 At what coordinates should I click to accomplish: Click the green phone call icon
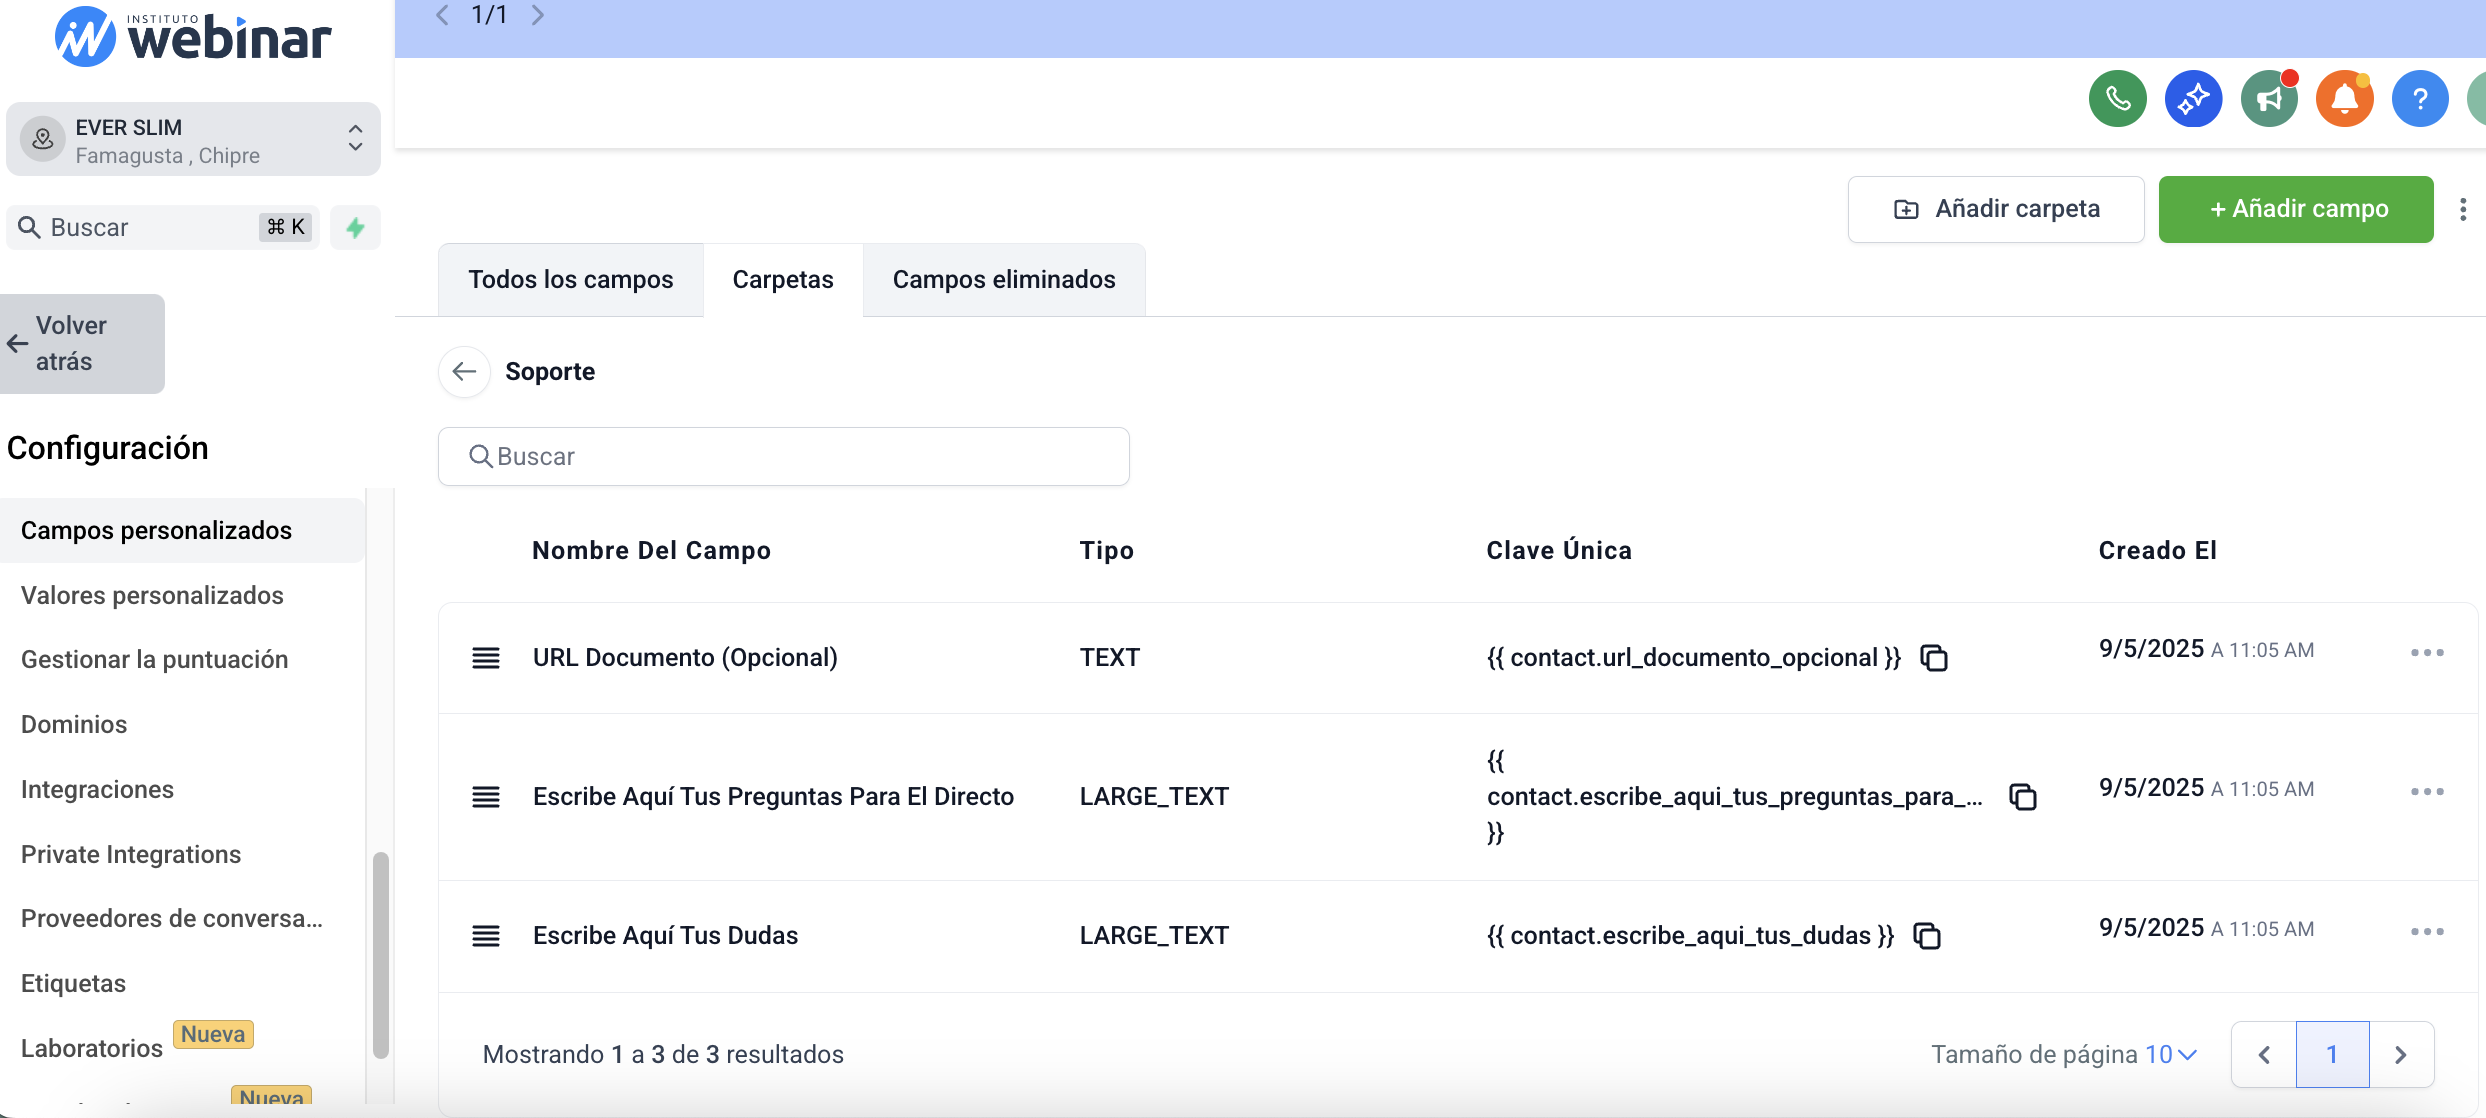(x=2117, y=99)
